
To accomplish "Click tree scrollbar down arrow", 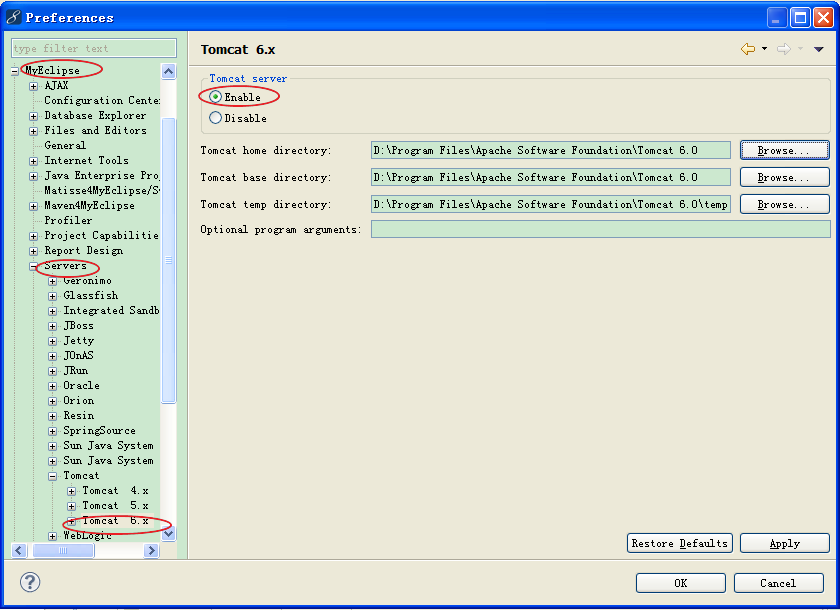I will tap(168, 533).
